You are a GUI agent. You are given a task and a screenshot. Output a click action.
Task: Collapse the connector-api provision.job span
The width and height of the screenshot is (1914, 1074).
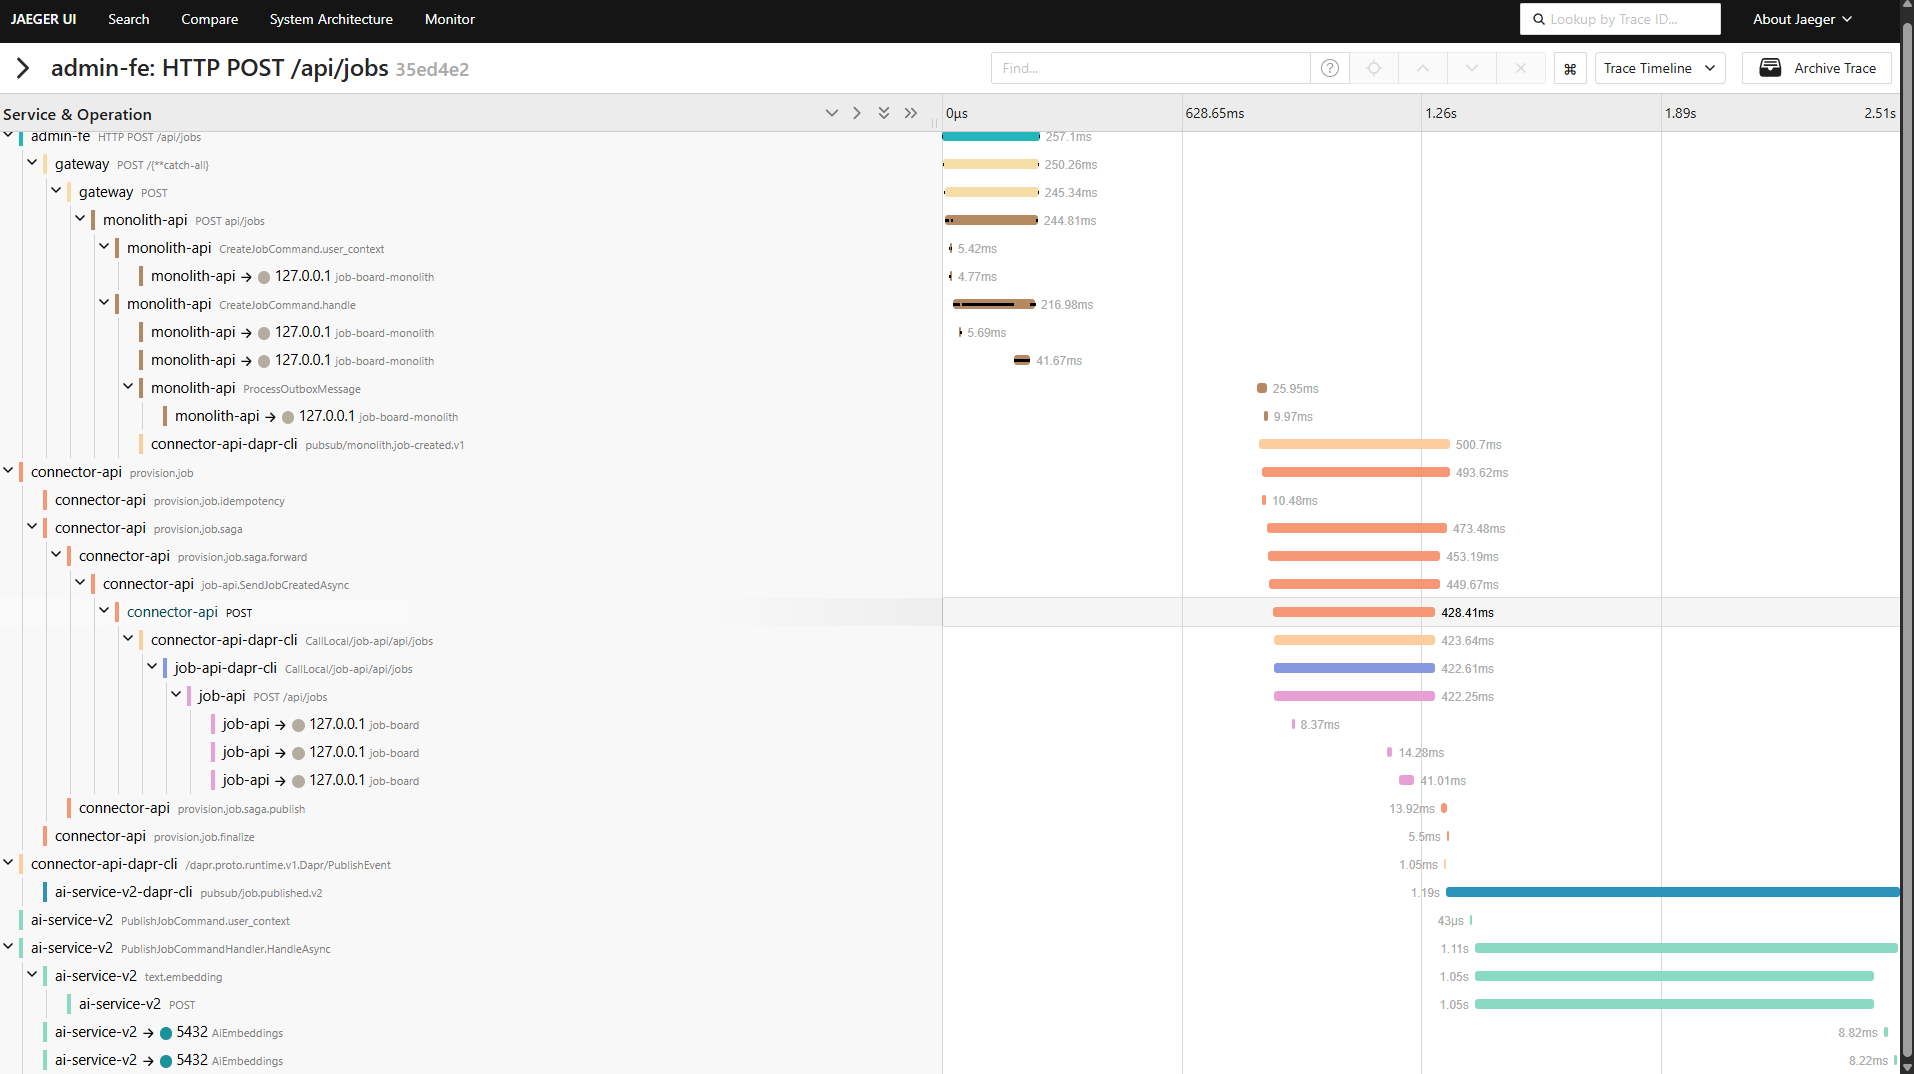(9, 471)
